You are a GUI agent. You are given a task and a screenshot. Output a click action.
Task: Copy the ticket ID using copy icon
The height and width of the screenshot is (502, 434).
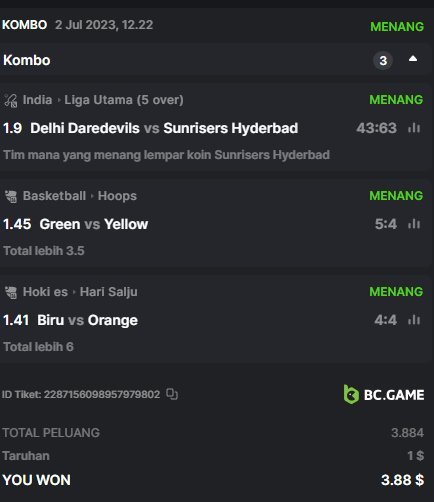(172, 394)
